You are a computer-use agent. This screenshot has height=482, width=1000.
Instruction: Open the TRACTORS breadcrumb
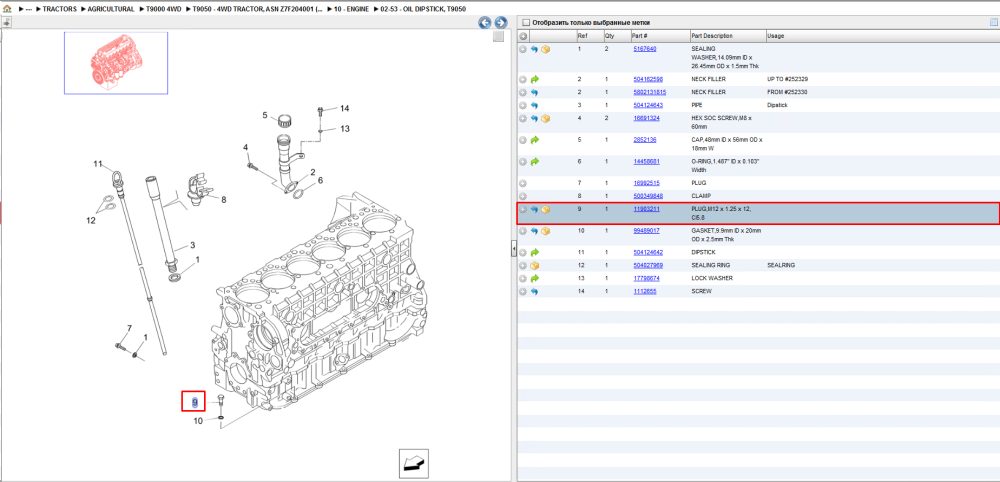click(x=59, y=10)
